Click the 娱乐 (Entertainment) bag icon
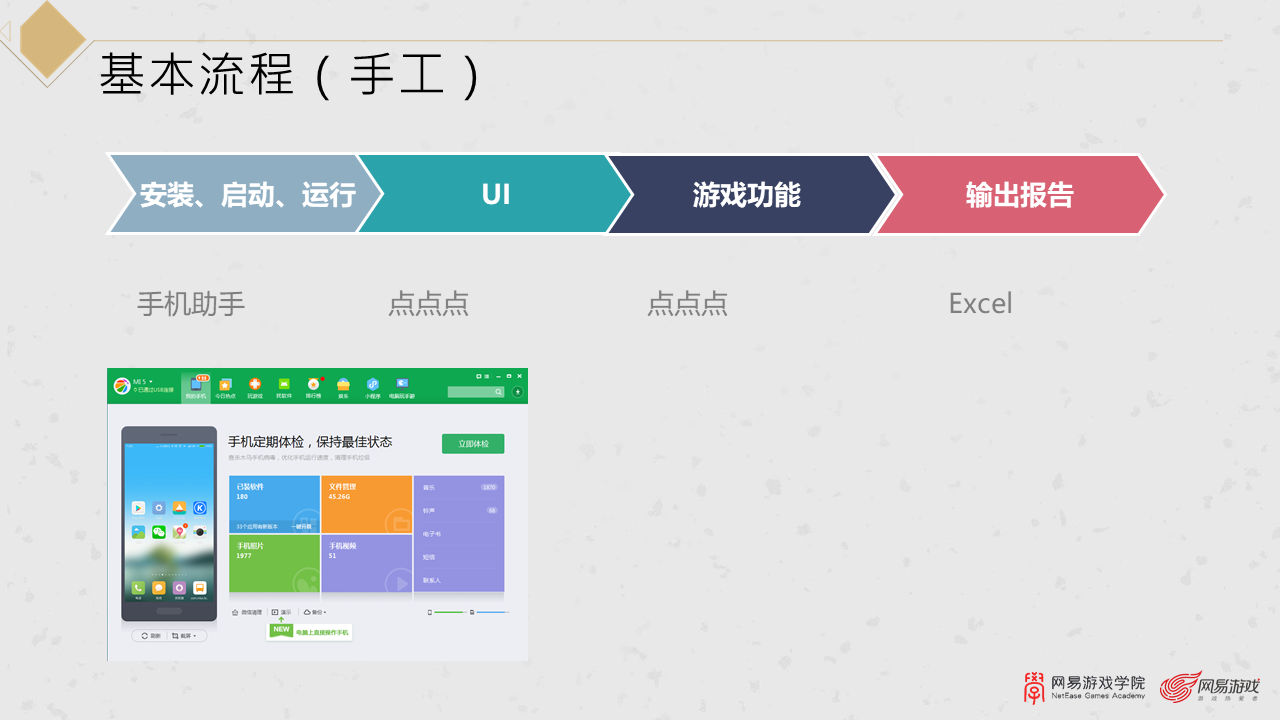 343,383
